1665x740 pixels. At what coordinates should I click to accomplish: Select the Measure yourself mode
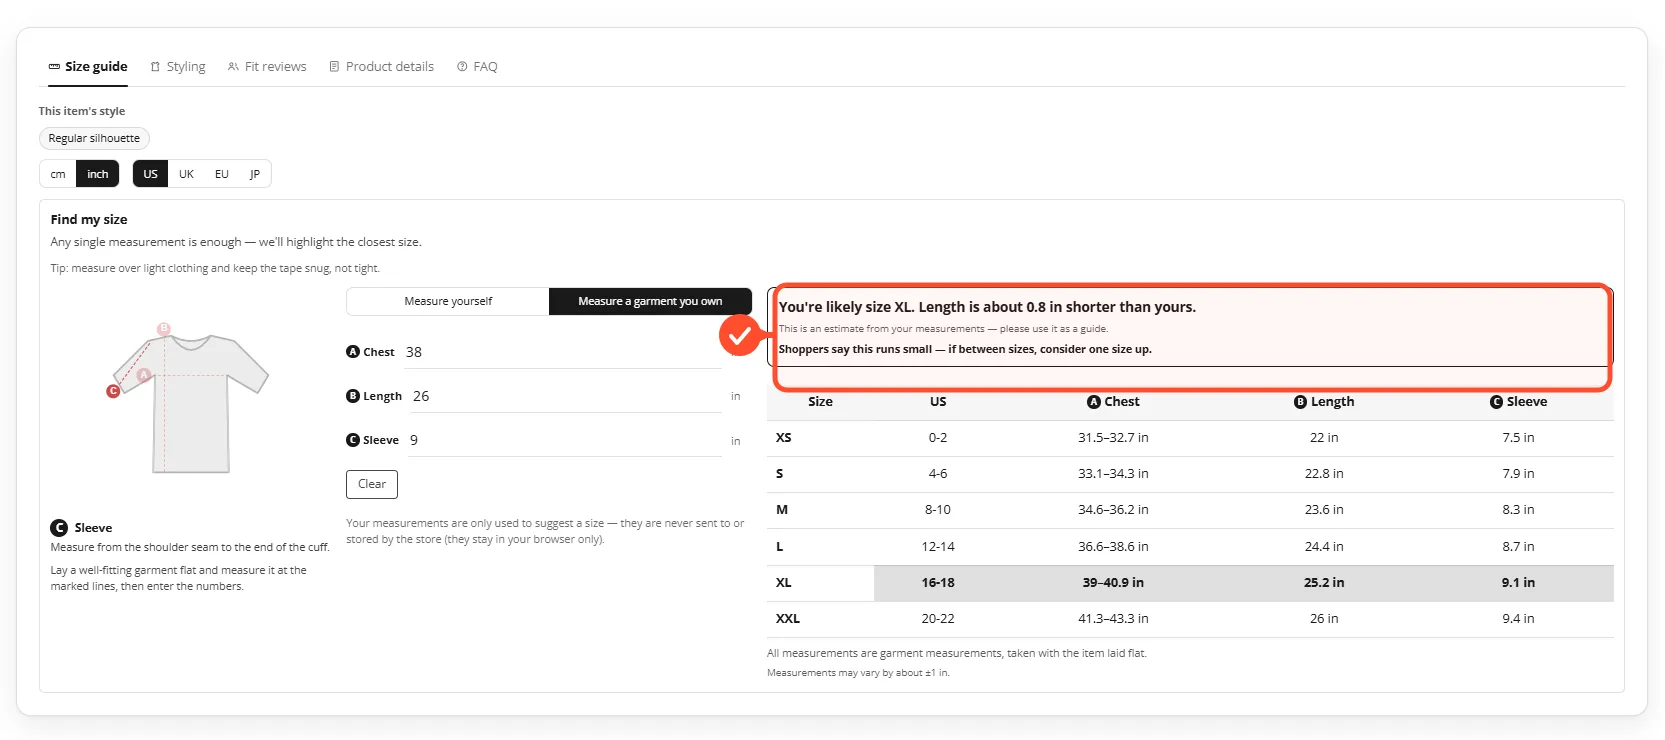tap(448, 301)
